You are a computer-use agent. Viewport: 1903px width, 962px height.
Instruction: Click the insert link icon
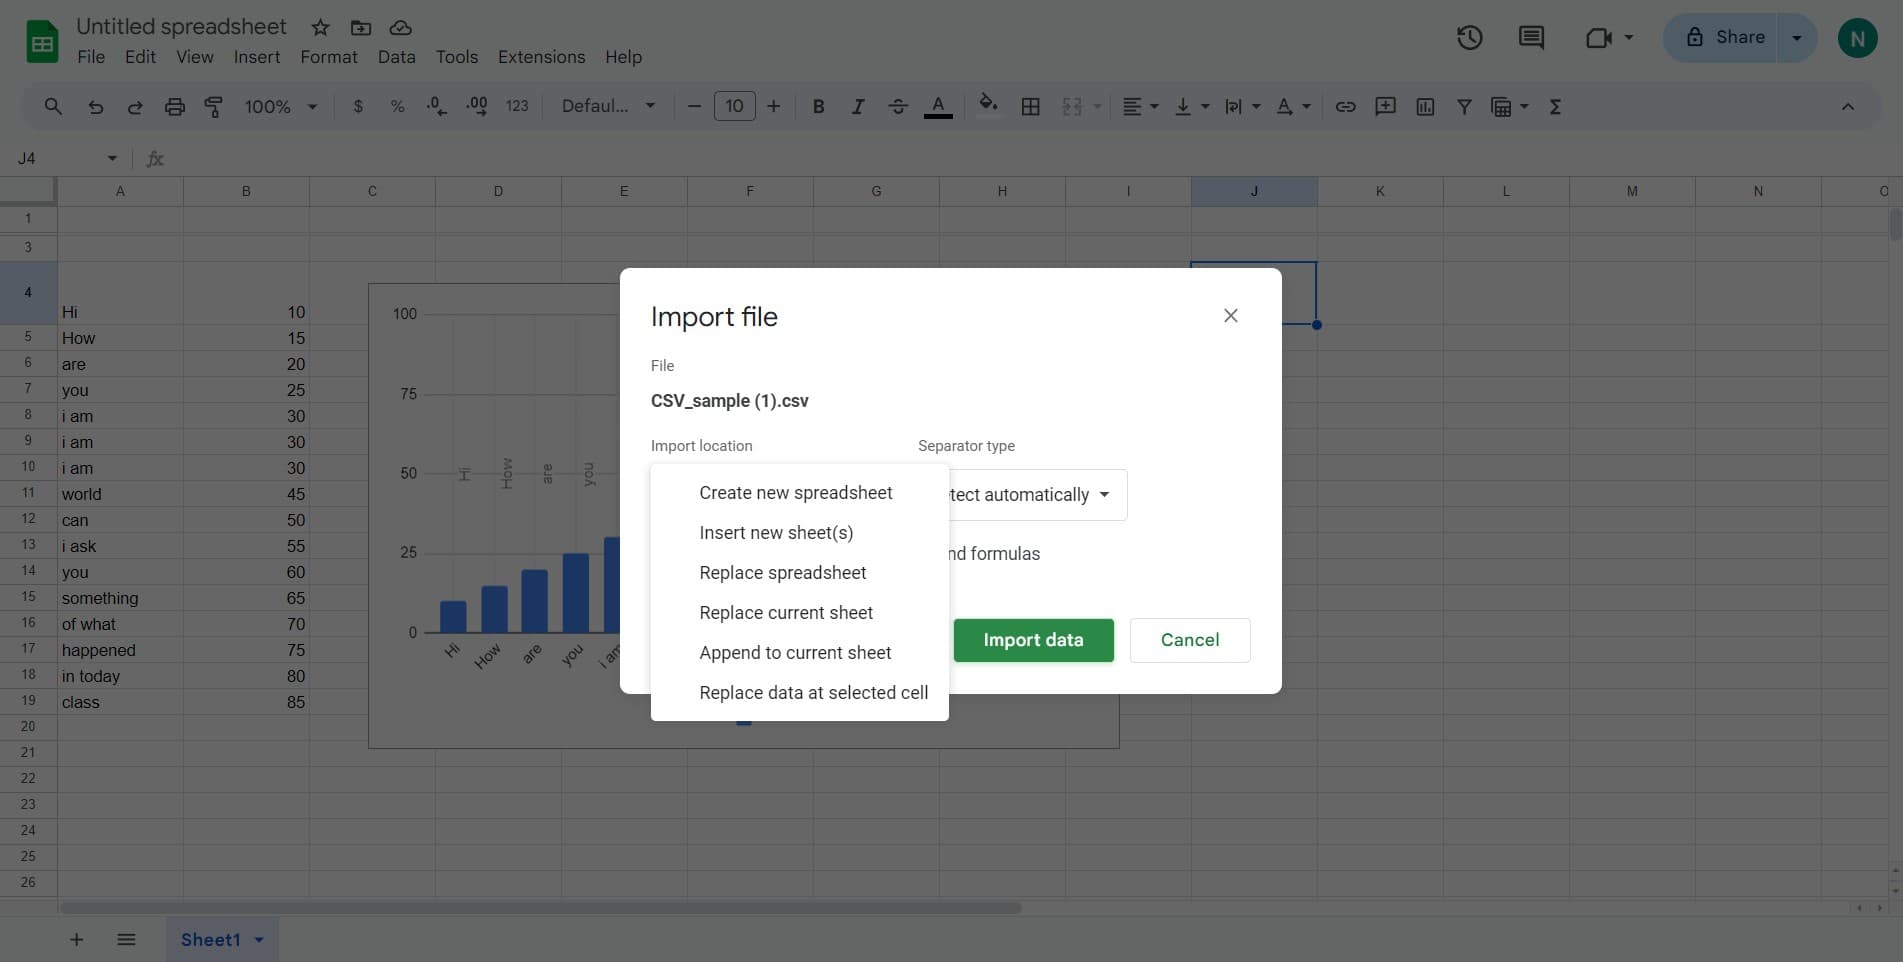(1345, 107)
